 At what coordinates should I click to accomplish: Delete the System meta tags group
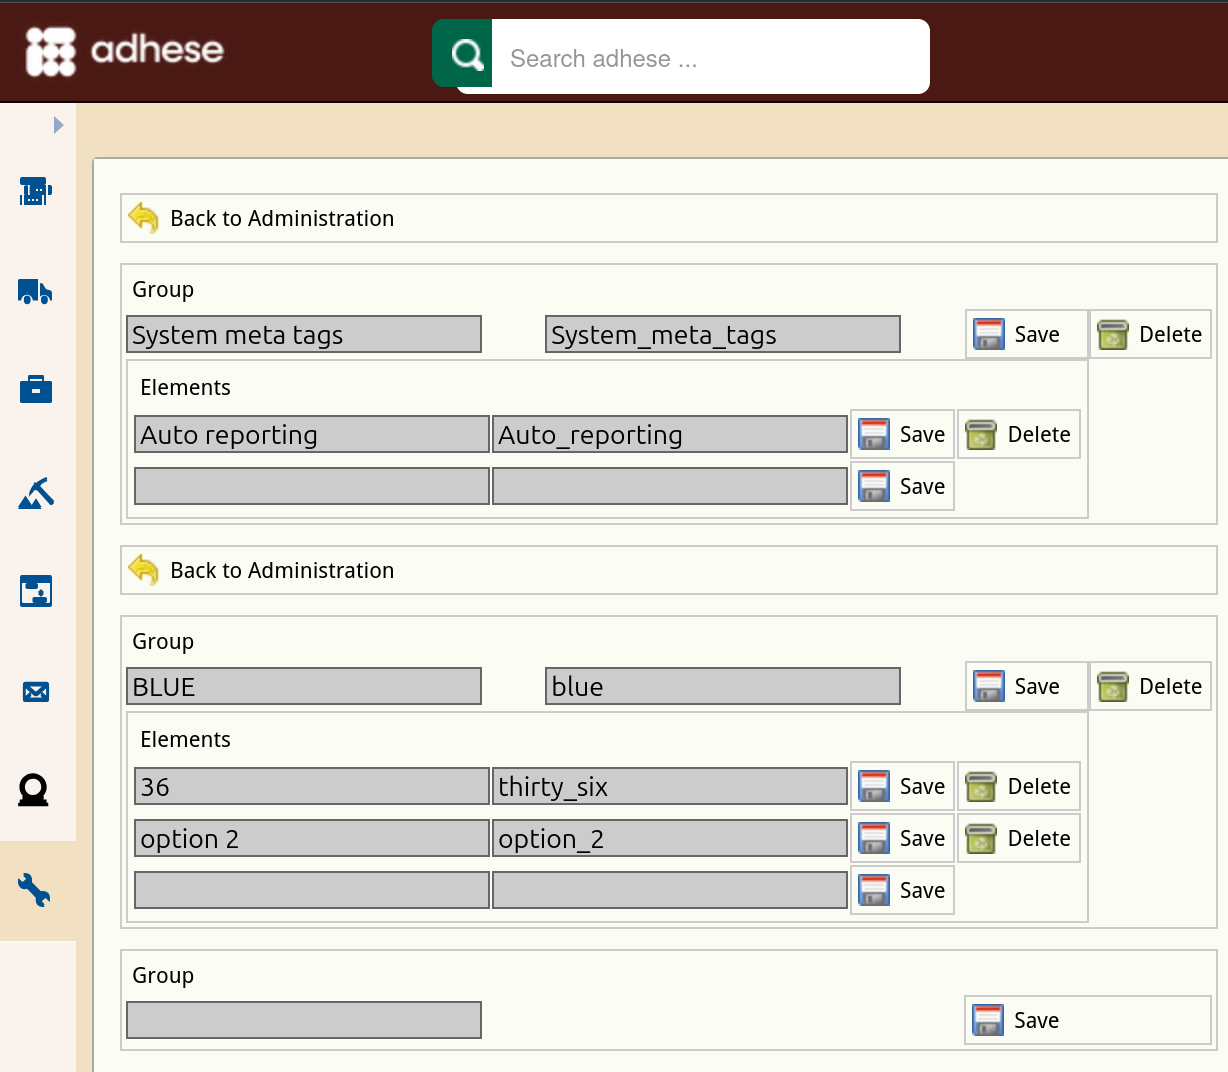pyautogui.click(x=1150, y=335)
